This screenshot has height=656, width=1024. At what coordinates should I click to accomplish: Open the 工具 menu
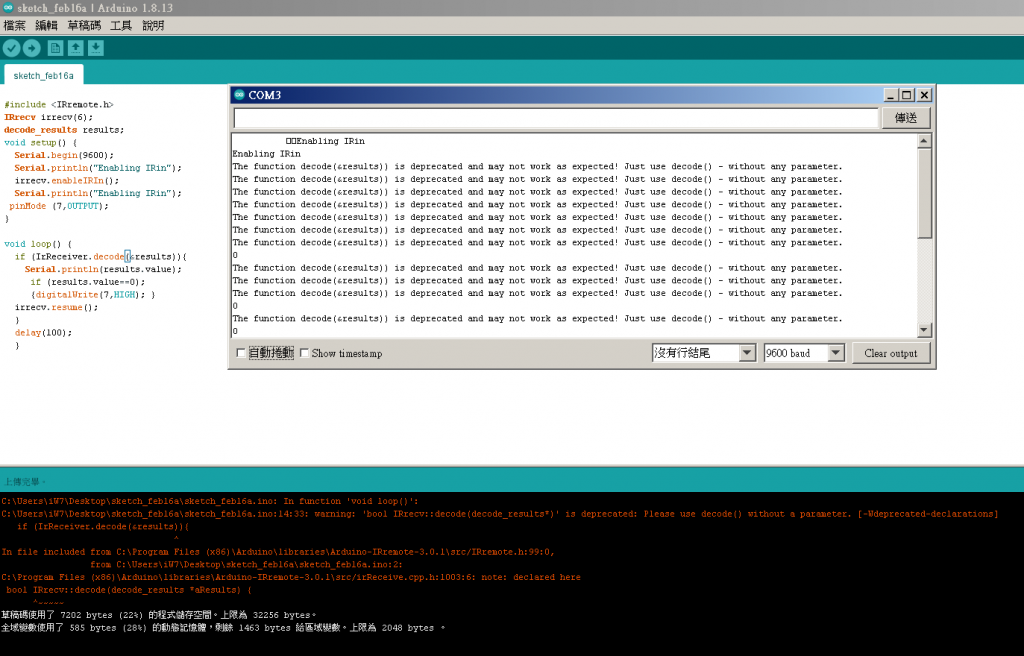point(121,25)
